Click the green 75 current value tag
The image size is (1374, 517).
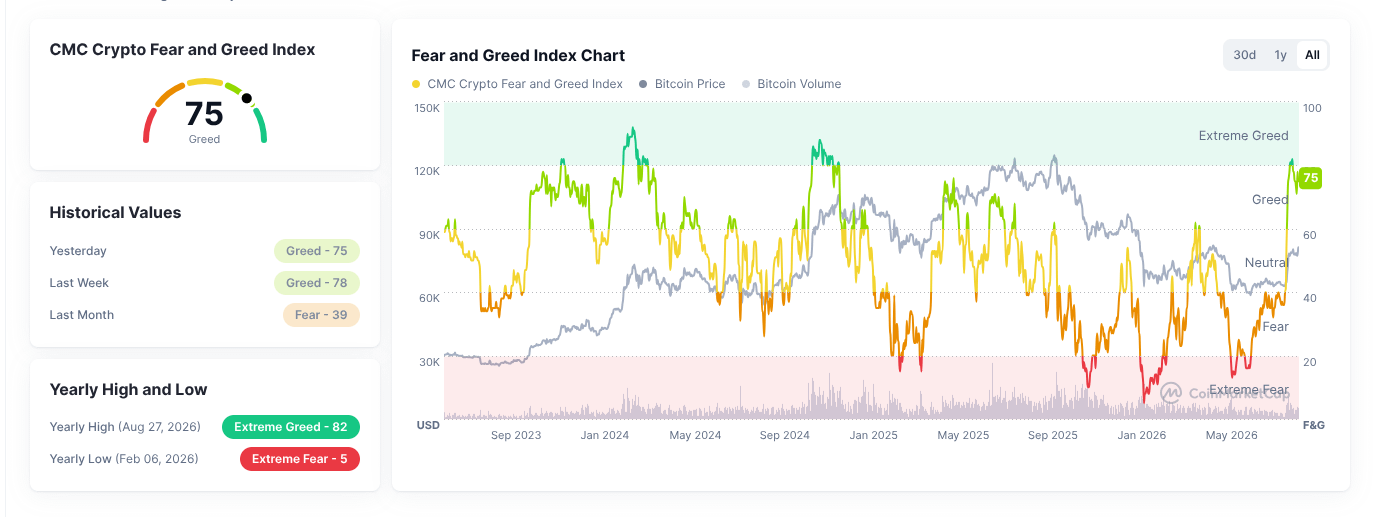[1311, 179]
